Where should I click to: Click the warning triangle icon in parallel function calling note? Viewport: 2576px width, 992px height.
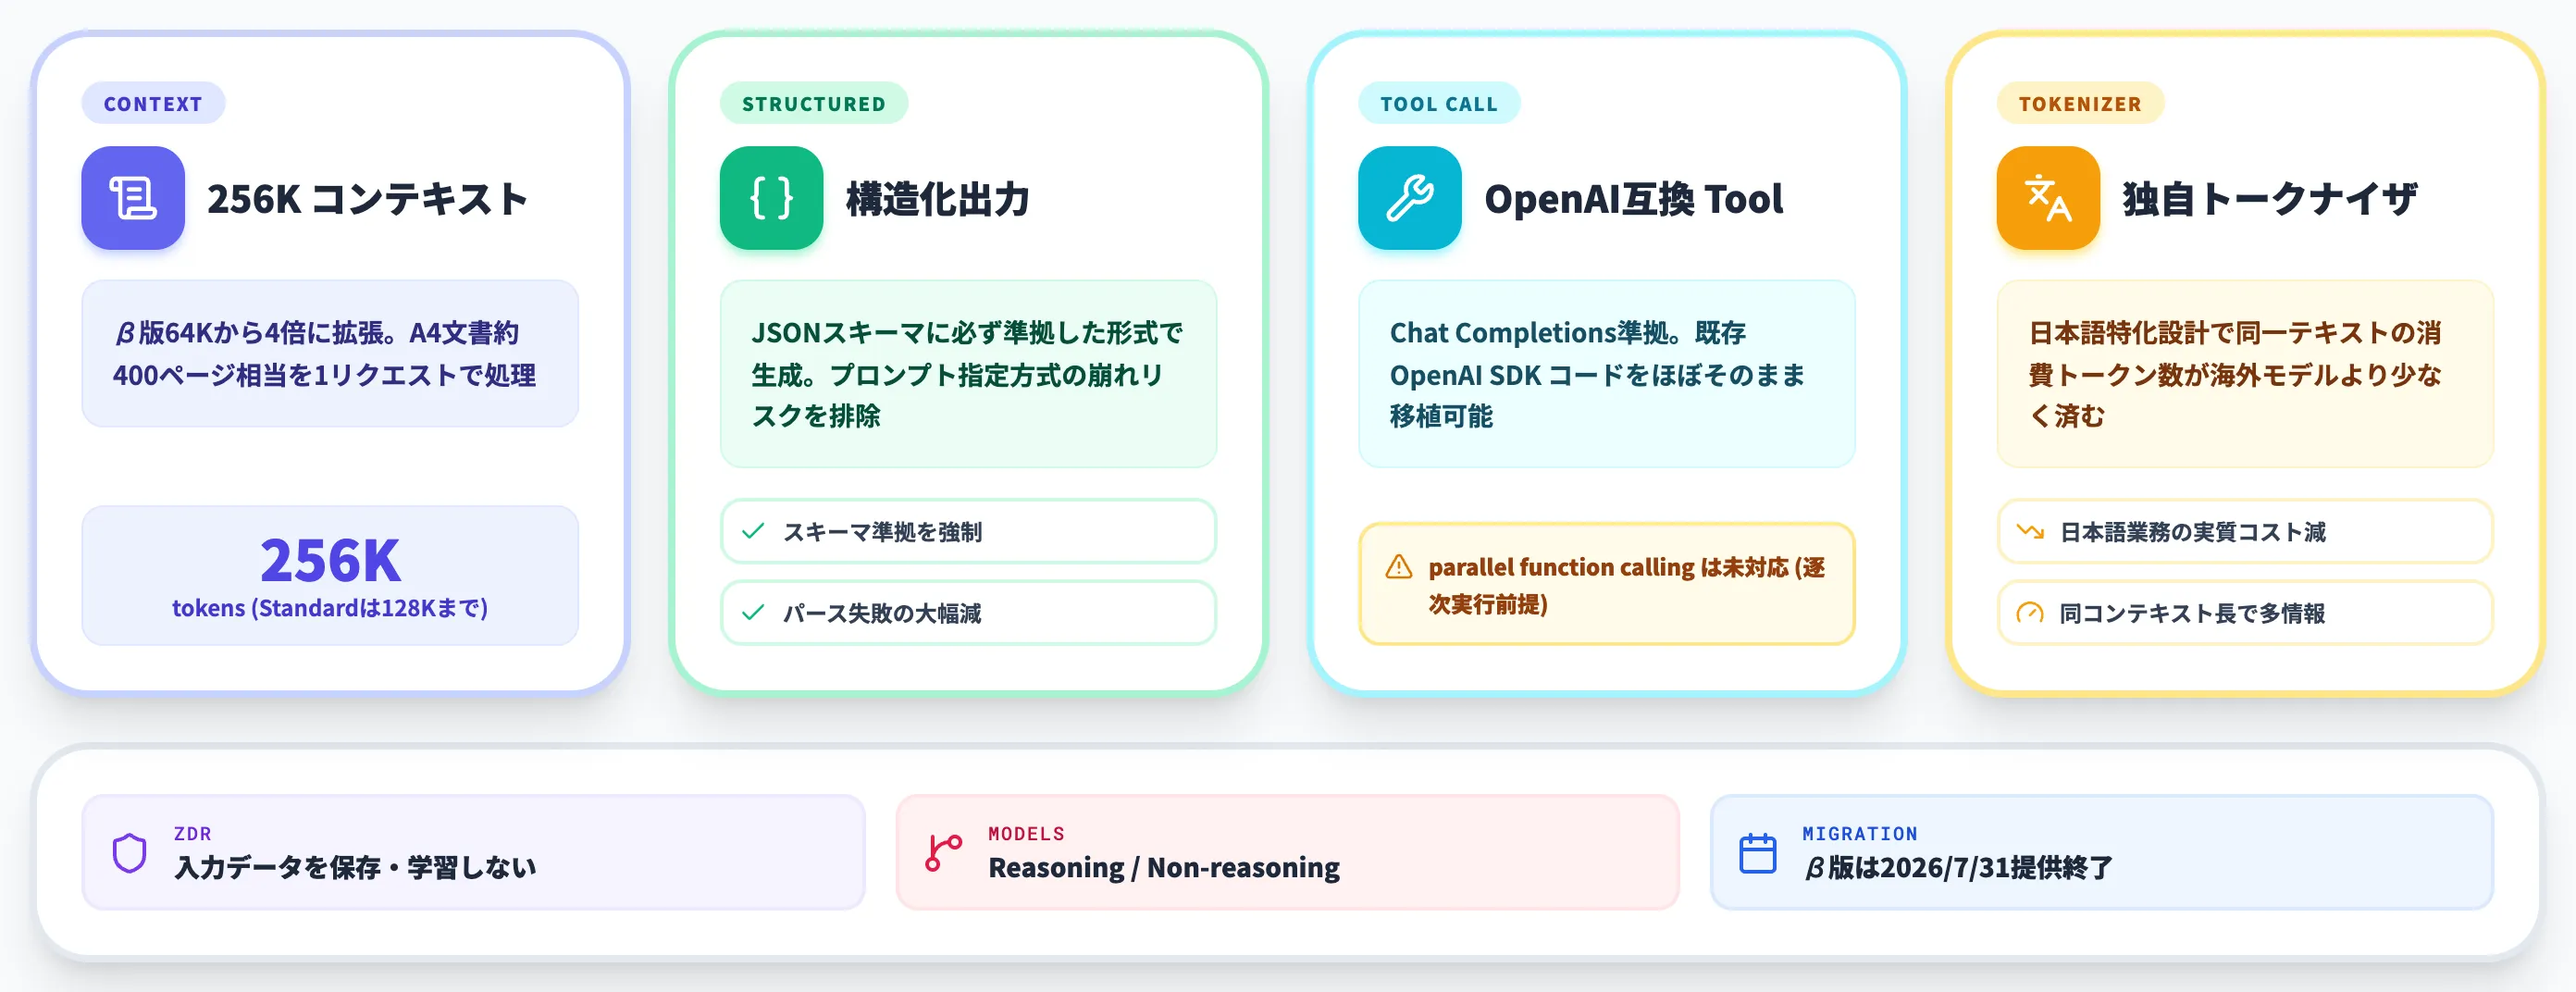[x=1399, y=567]
